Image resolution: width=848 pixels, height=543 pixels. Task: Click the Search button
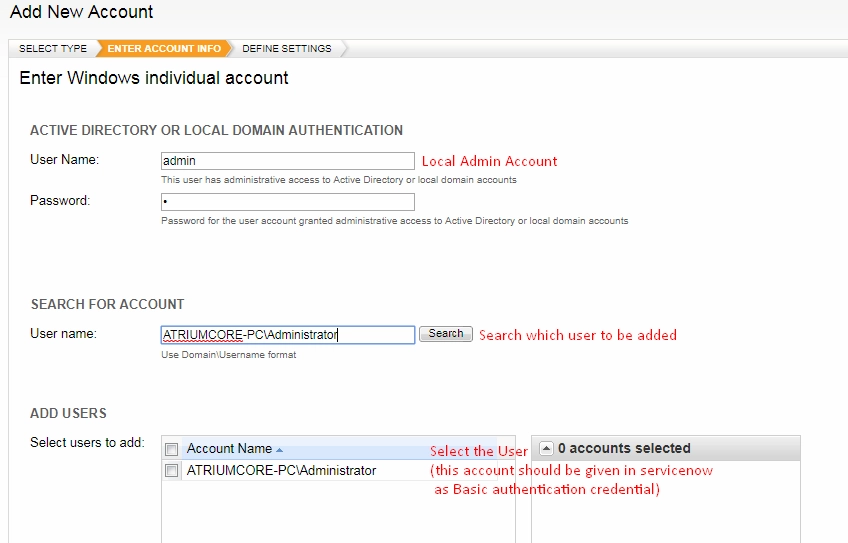pyautogui.click(x=446, y=334)
